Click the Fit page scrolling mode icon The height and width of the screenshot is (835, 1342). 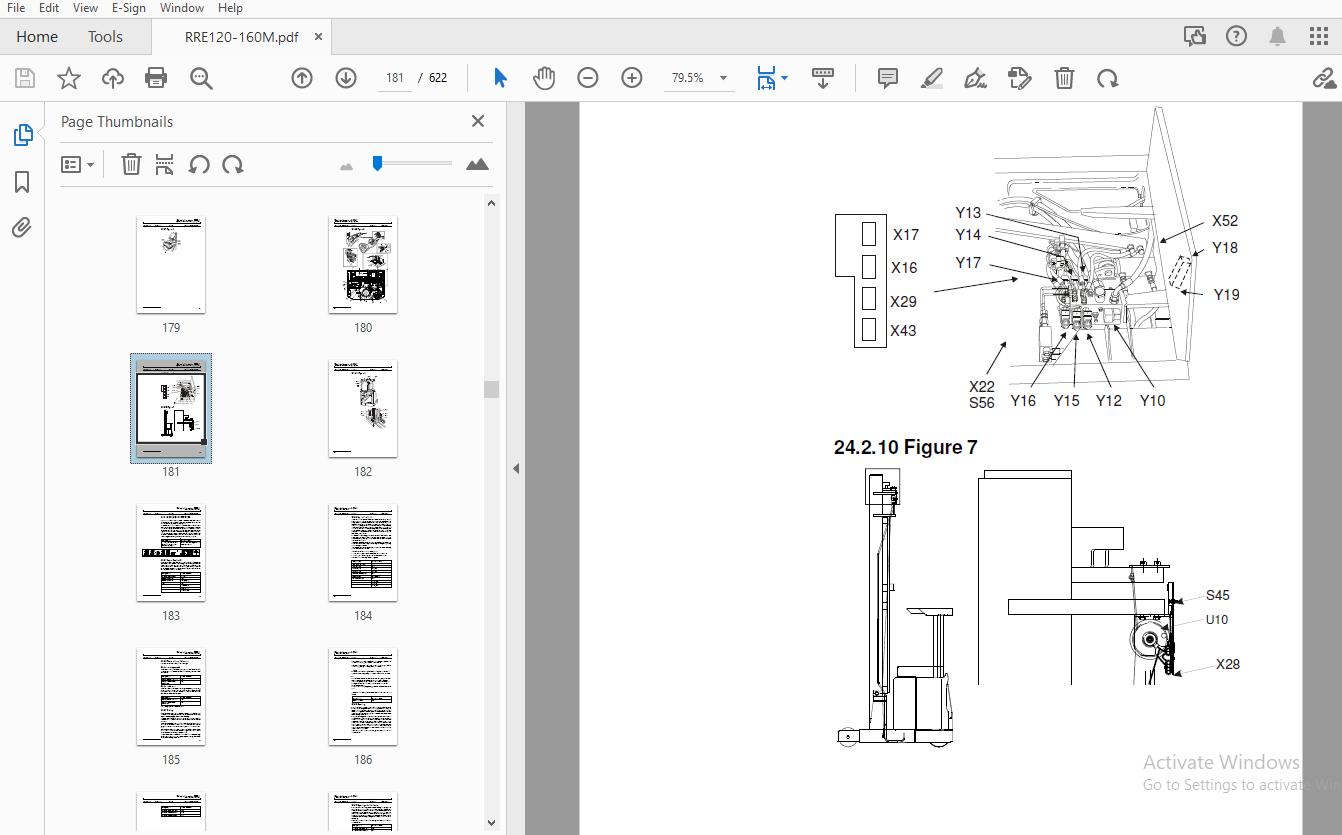[767, 78]
